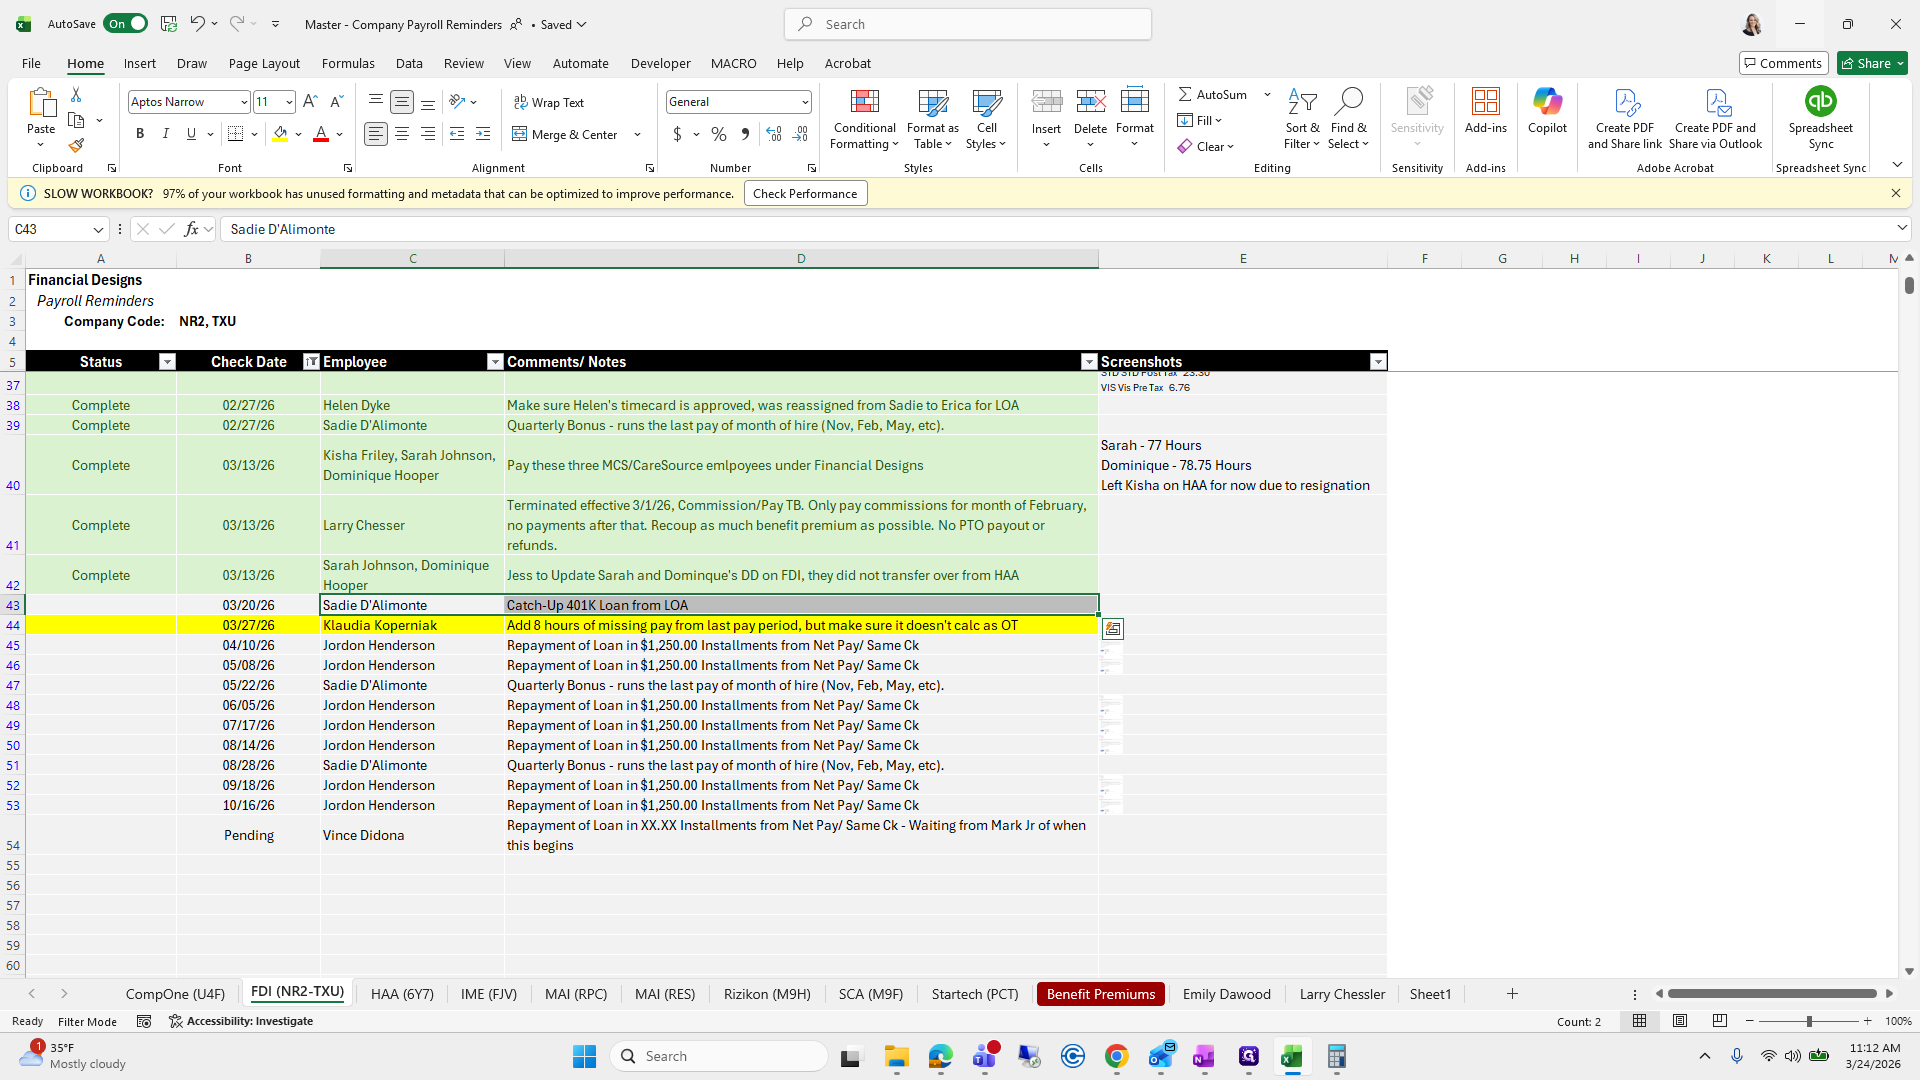Toggle the AutoSave switch off

[x=126, y=24]
